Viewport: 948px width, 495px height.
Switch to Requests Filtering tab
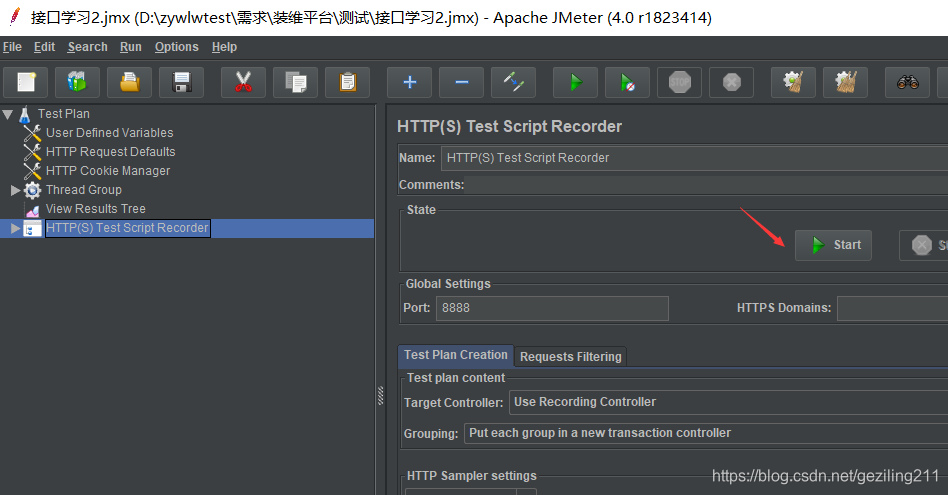[x=571, y=357]
